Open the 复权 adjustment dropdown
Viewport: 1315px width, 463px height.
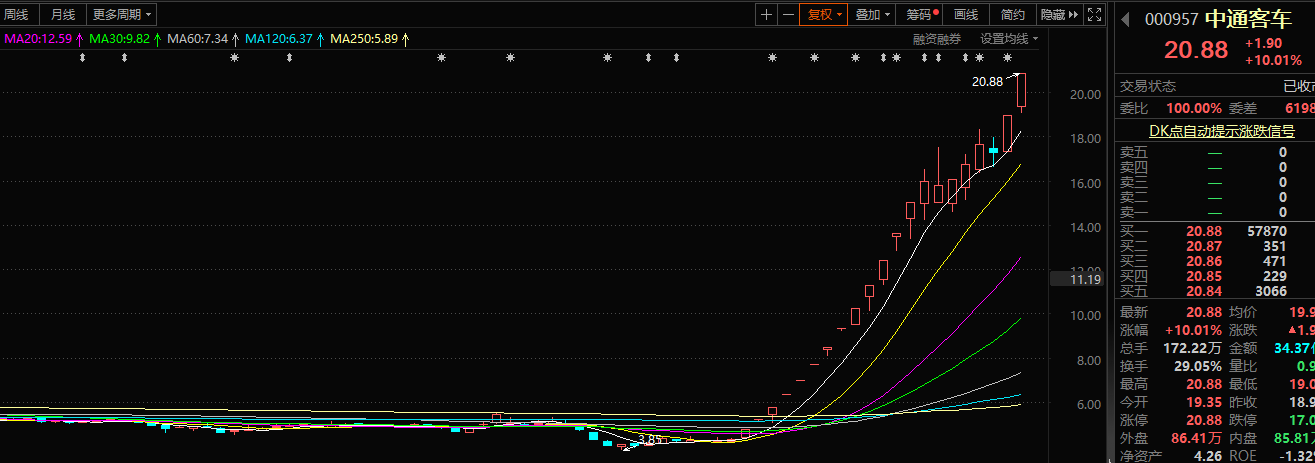coord(824,14)
